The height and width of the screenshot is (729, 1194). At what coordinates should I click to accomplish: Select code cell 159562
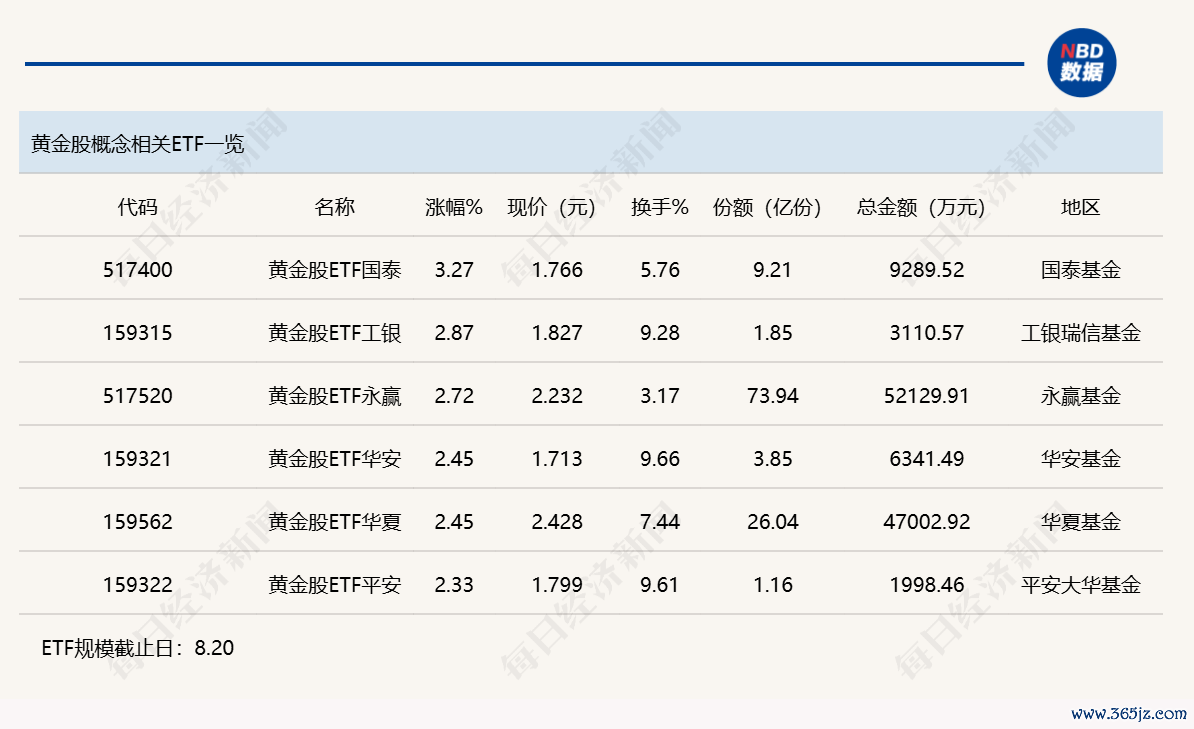pyautogui.click(x=138, y=522)
